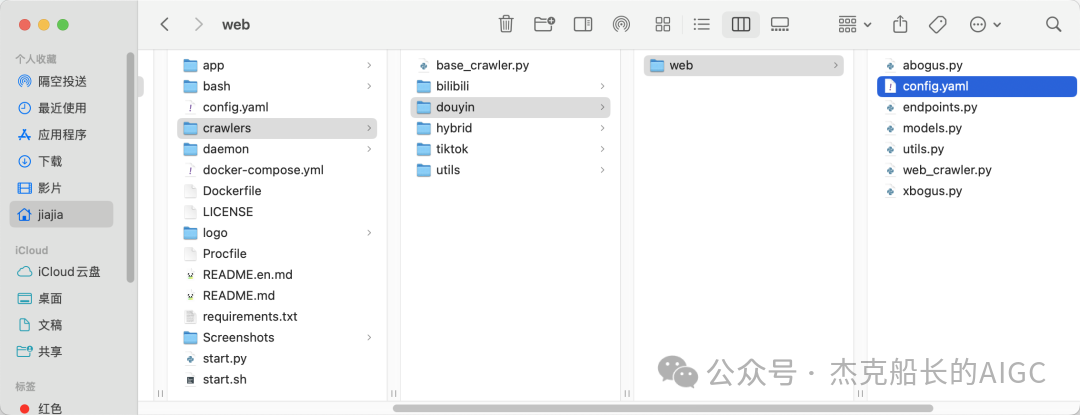Select the tiktok folder
Image resolution: width=1080 pixels, height=415 pixels.
510,149
